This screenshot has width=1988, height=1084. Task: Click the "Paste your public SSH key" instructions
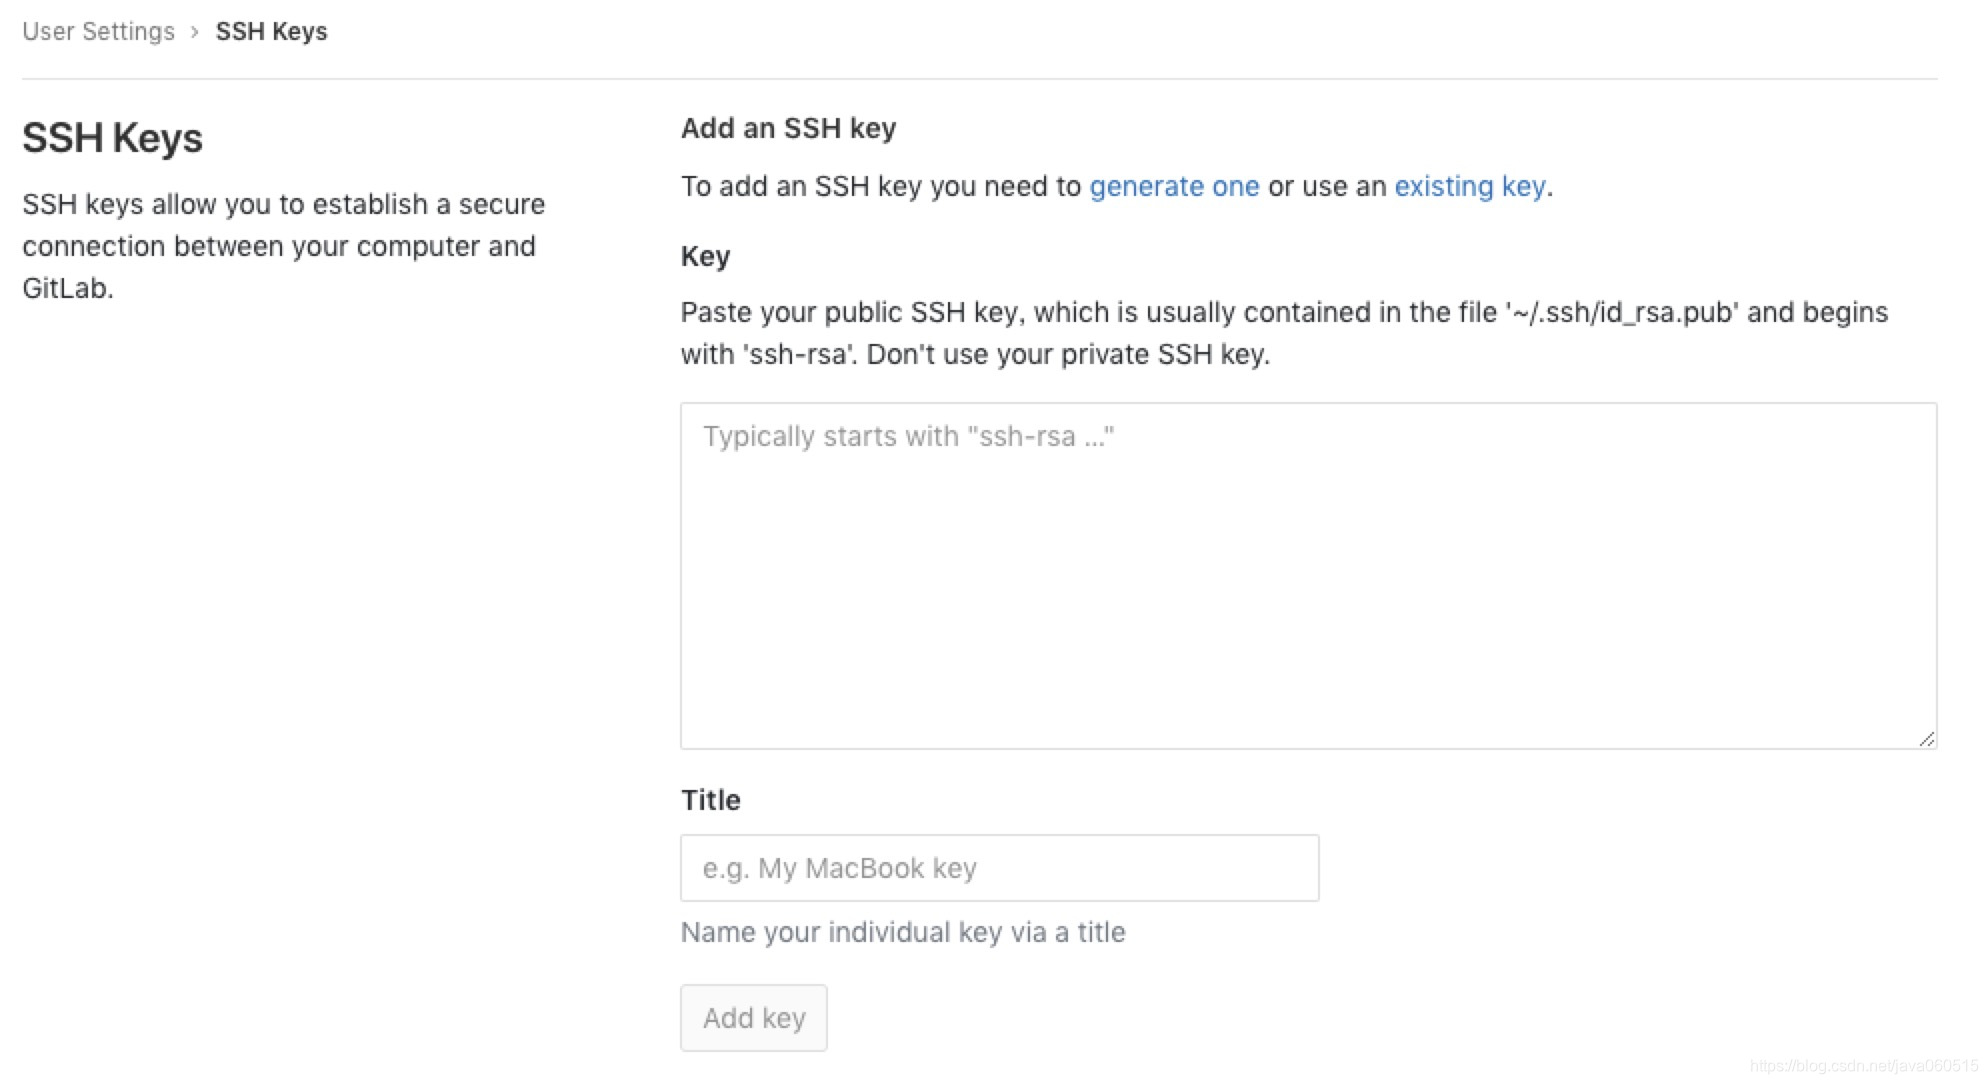(850, 313)
